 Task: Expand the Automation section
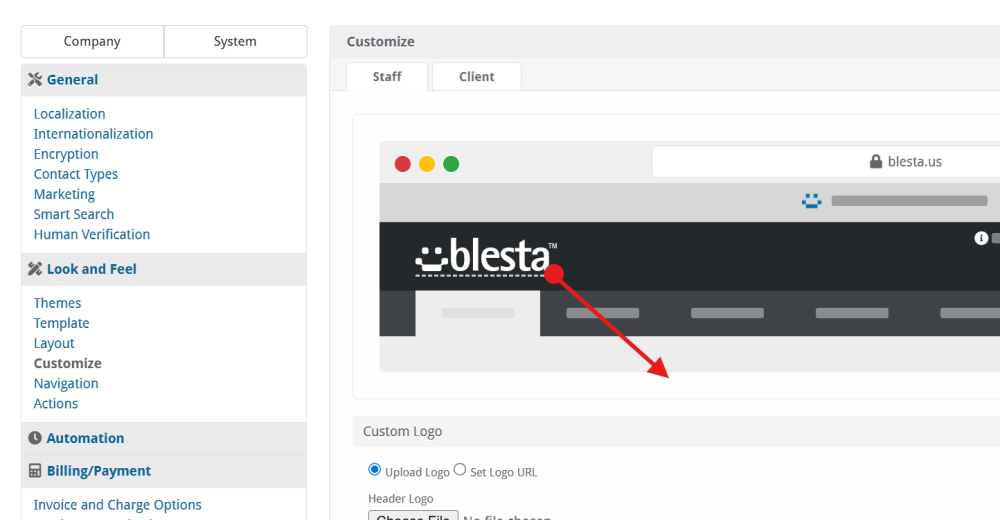point(164,438)
